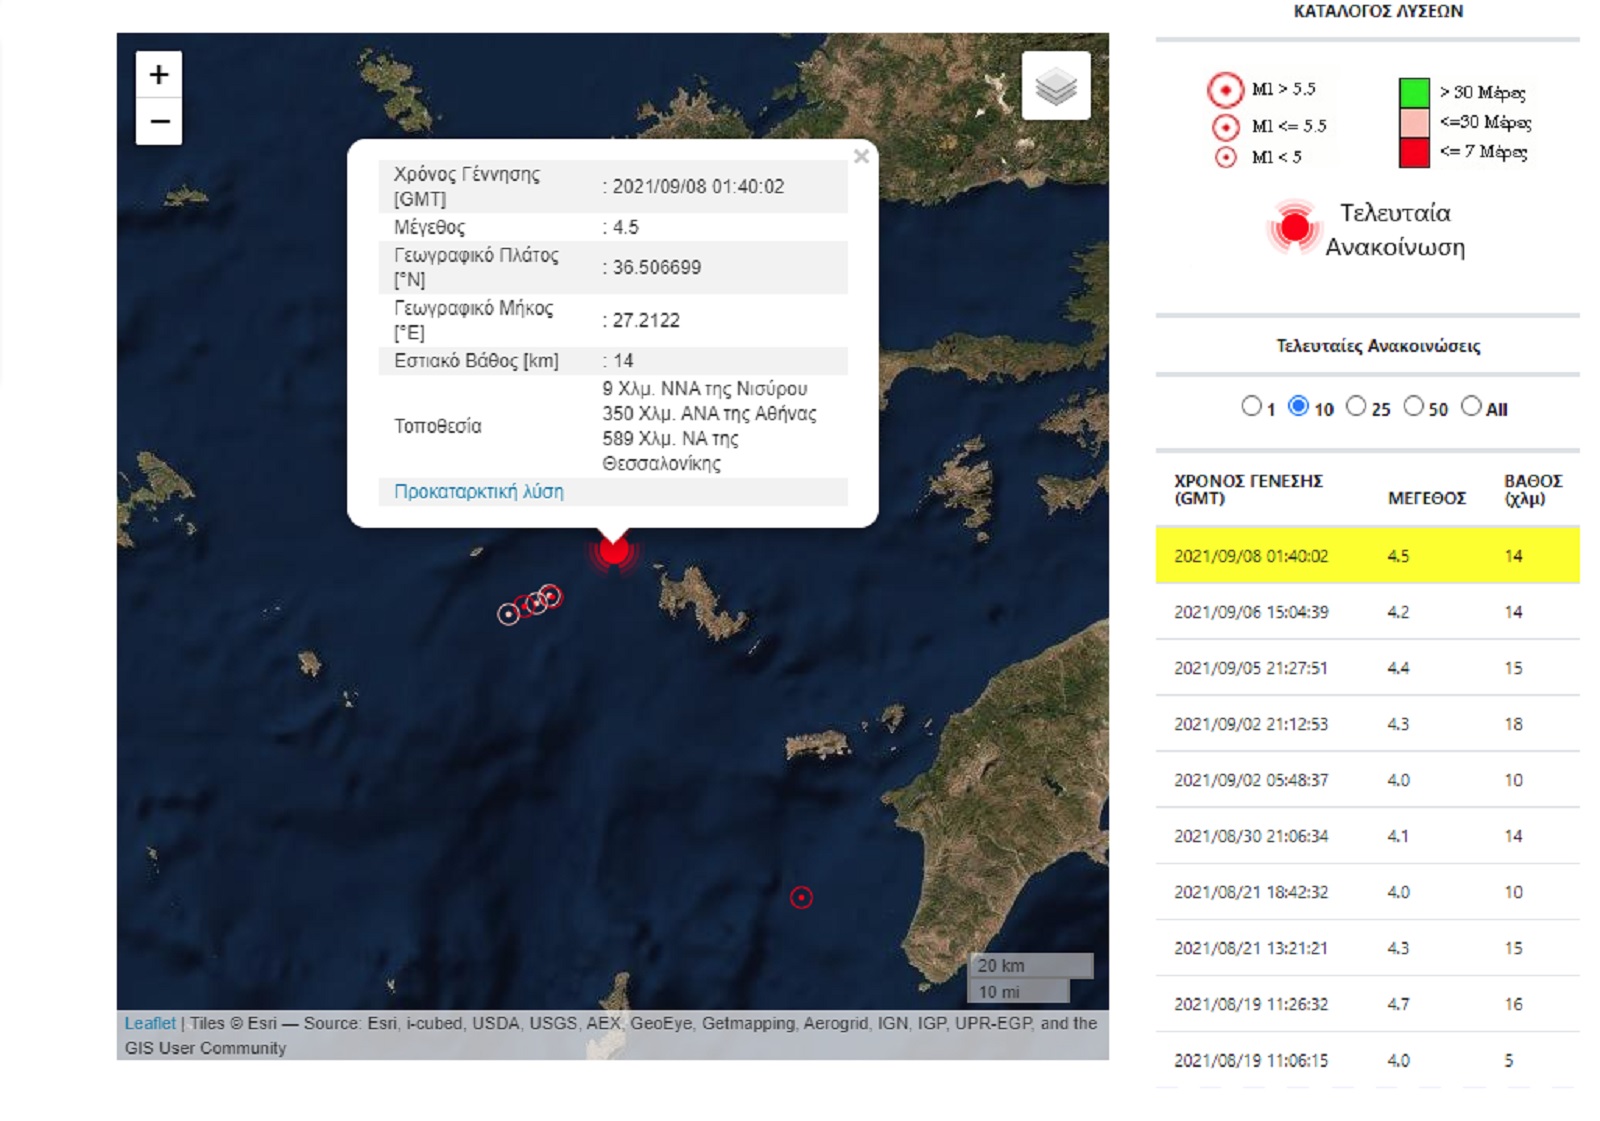Click the rightmost marker in the earthquake cluster

550,597
